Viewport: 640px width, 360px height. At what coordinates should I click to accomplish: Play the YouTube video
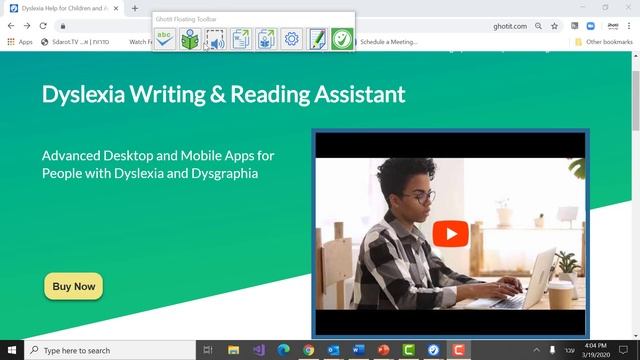pos(450,234)
